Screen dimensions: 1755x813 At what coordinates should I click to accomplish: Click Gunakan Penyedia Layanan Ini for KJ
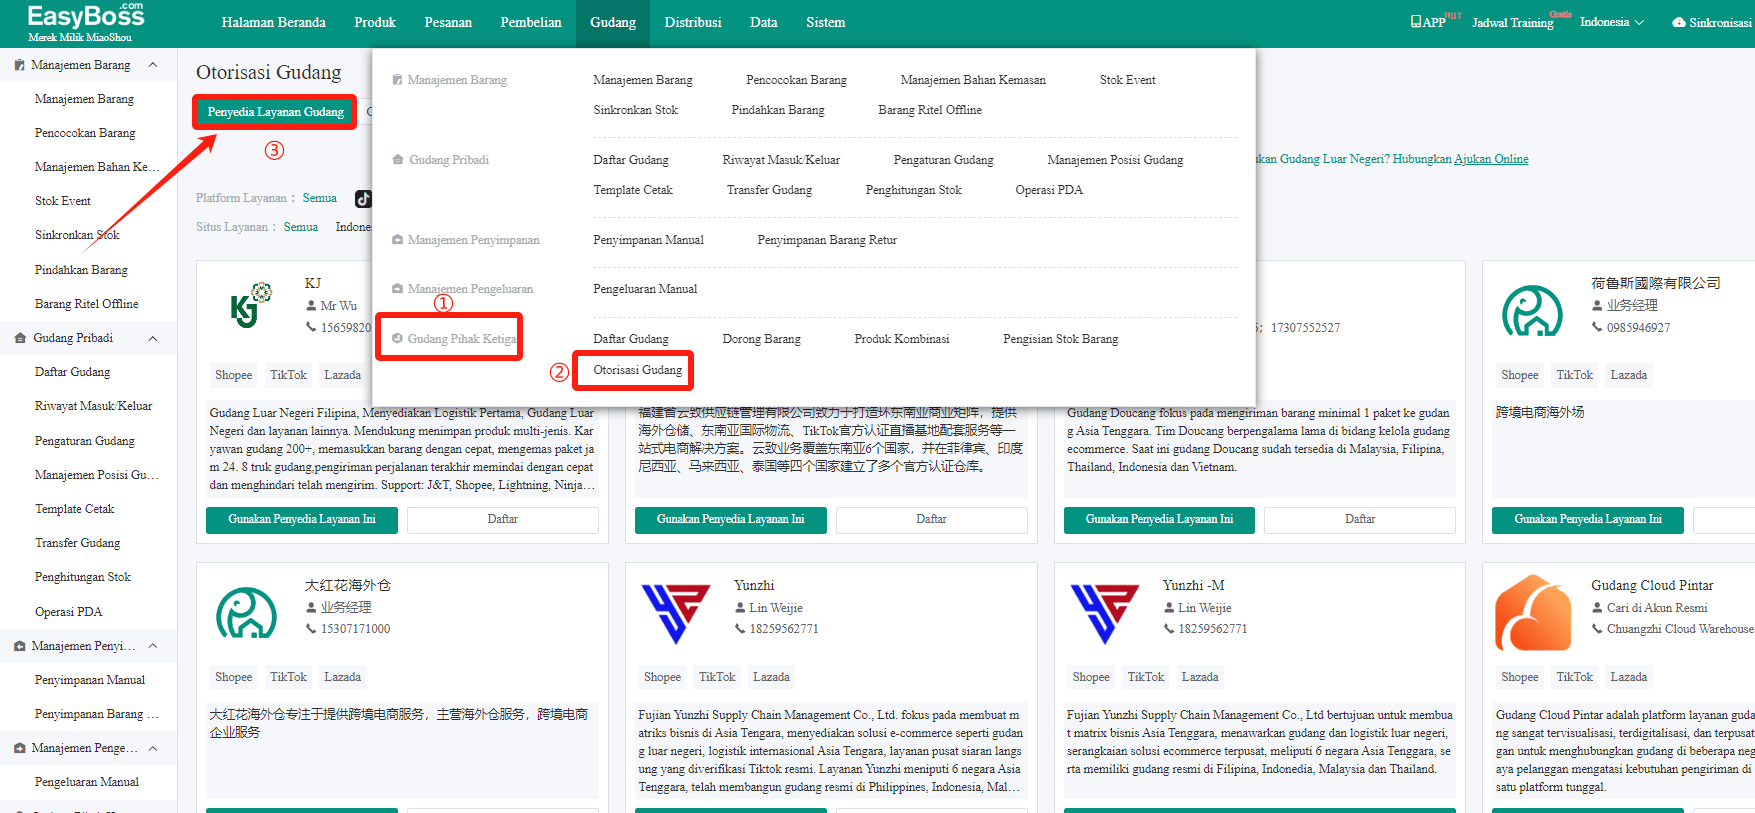click(x=301, y=519)
